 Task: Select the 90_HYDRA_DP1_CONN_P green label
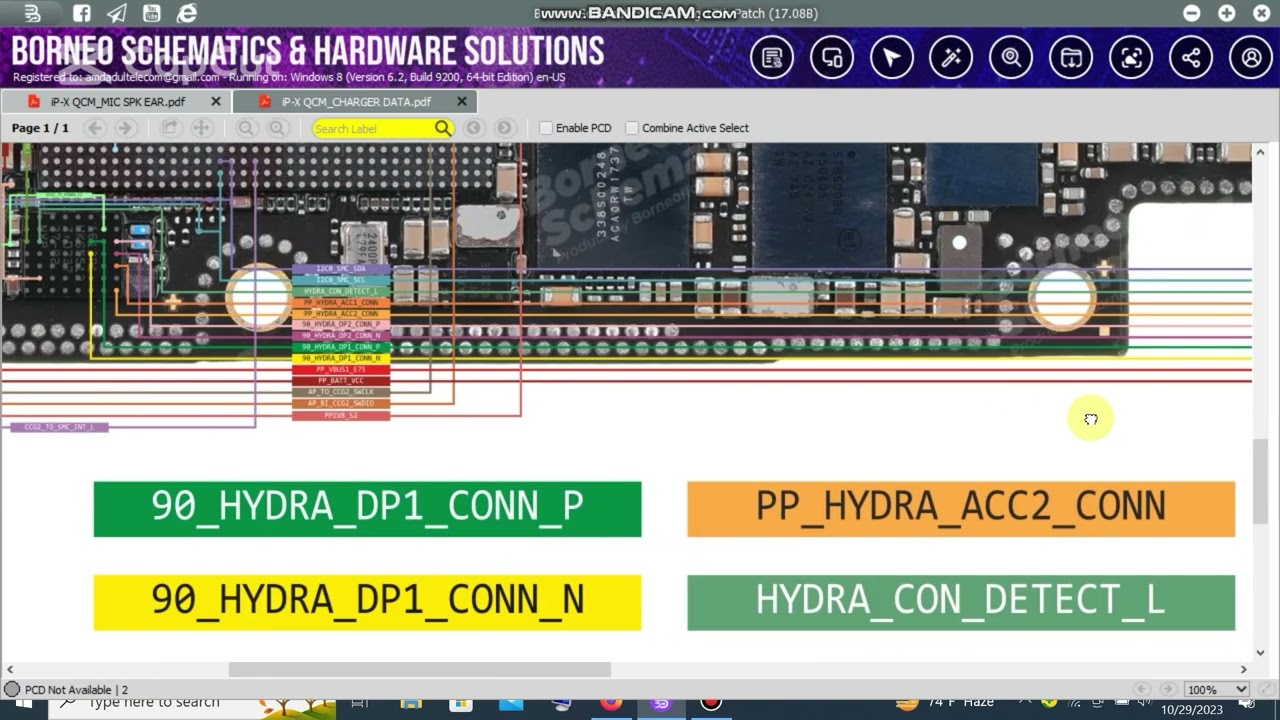[x=367, y=509]
